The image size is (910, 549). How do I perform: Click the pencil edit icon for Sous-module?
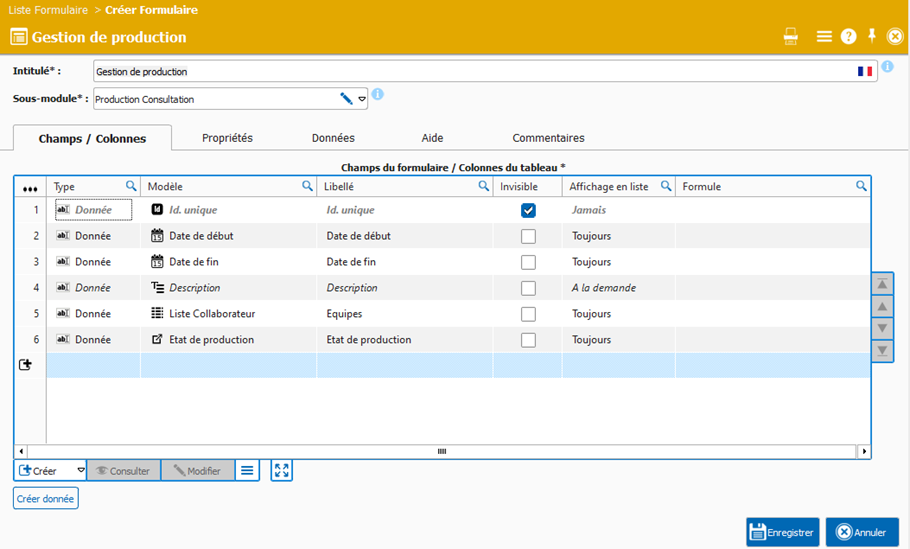point(346,99)
